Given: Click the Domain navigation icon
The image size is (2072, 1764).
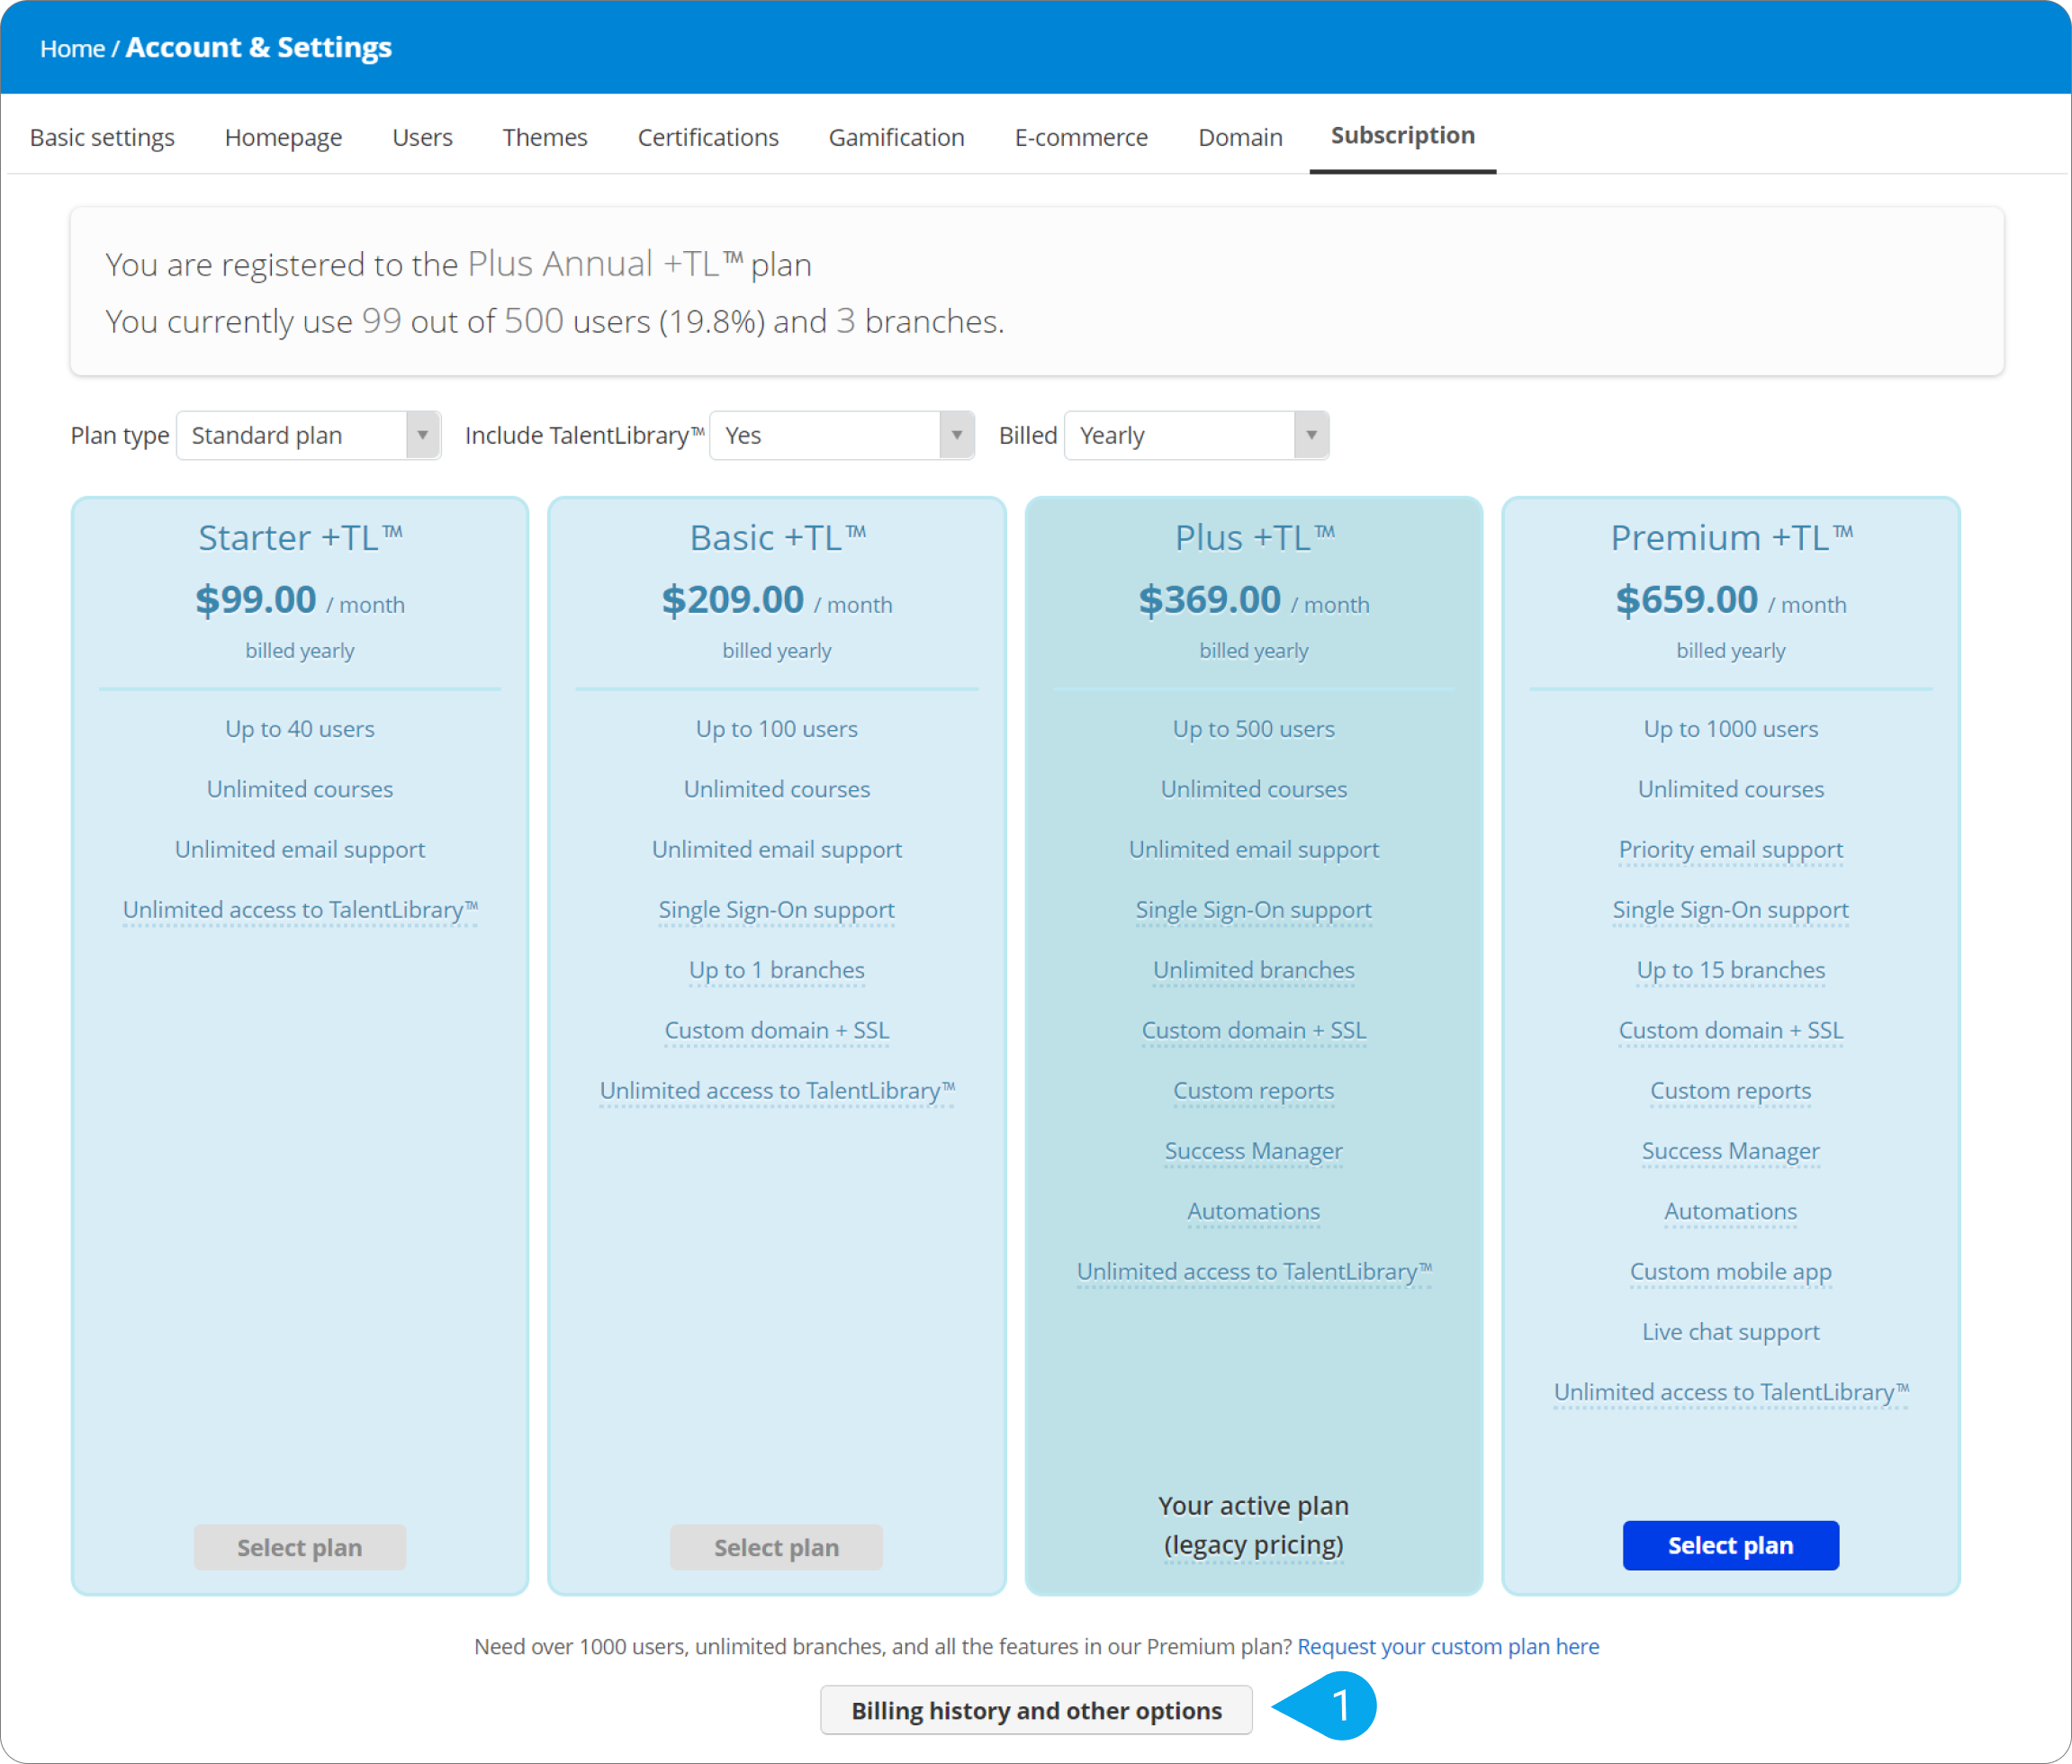Looking at the screenshot, I should click(1240, 135).
